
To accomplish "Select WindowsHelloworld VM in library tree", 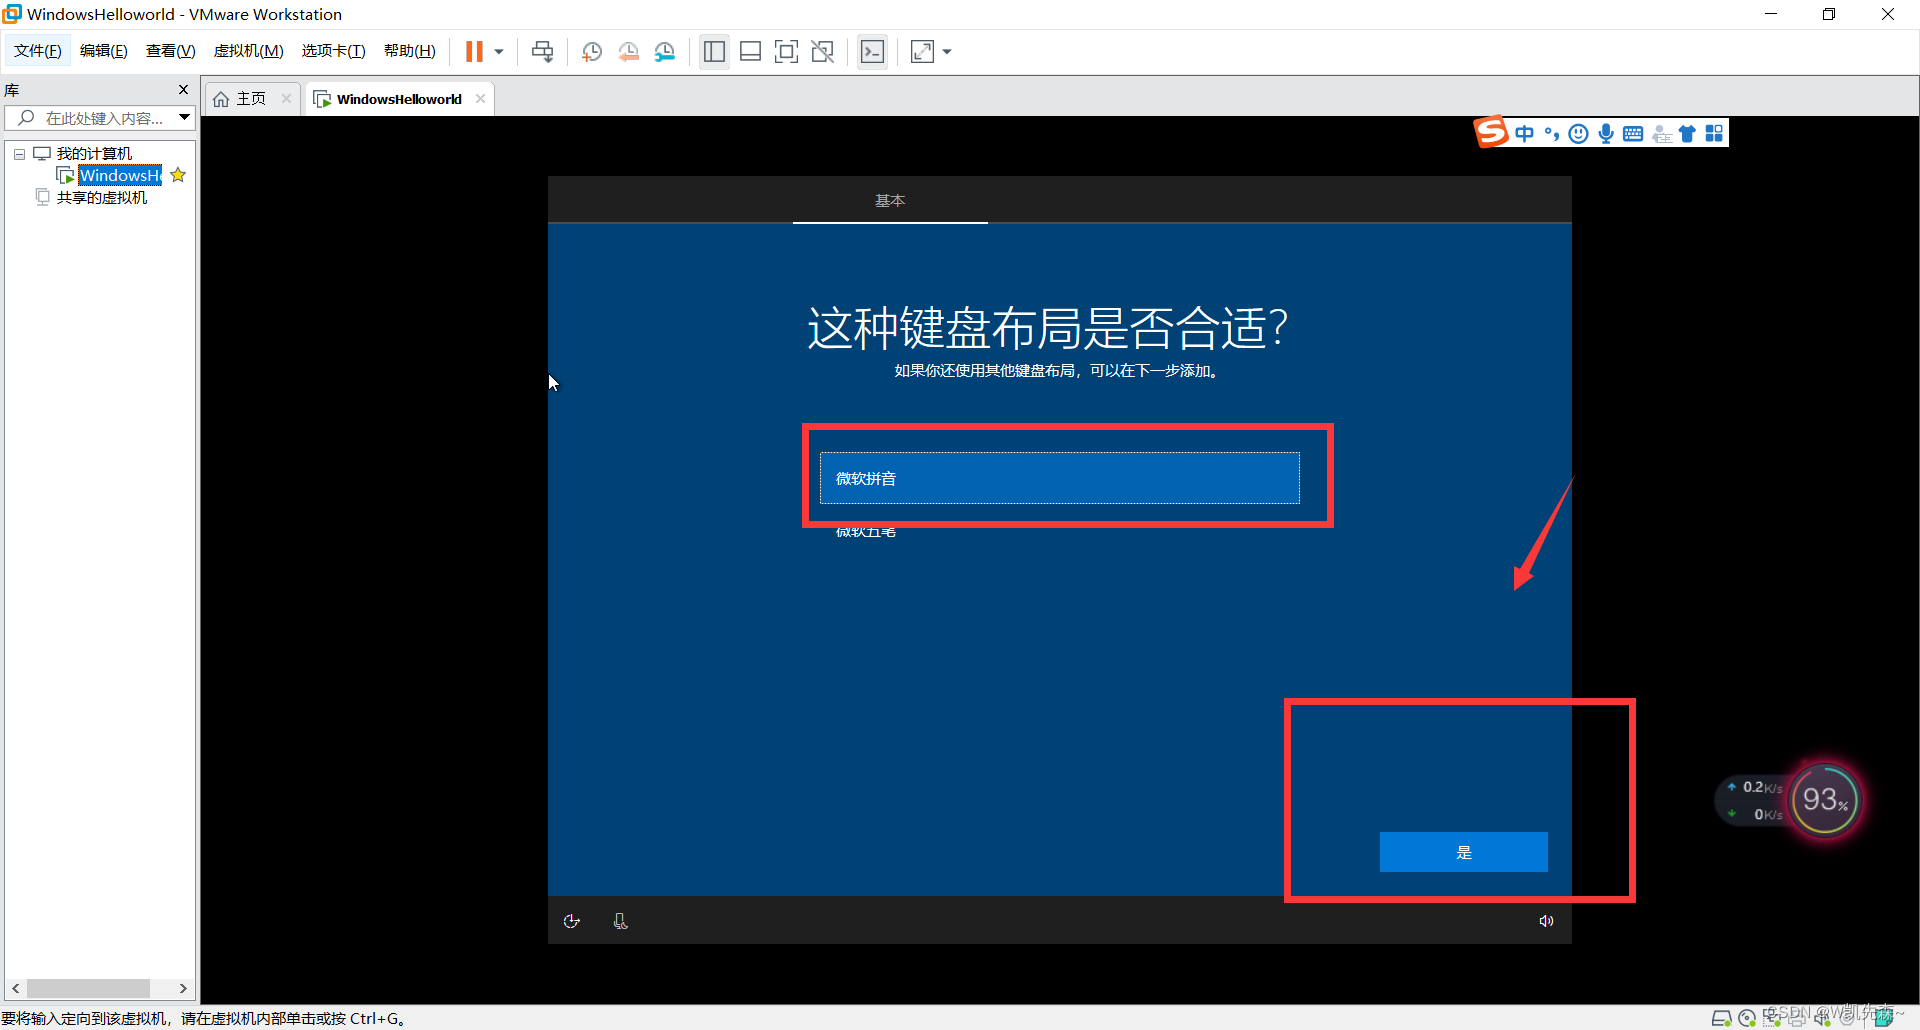I will [120, 176].
